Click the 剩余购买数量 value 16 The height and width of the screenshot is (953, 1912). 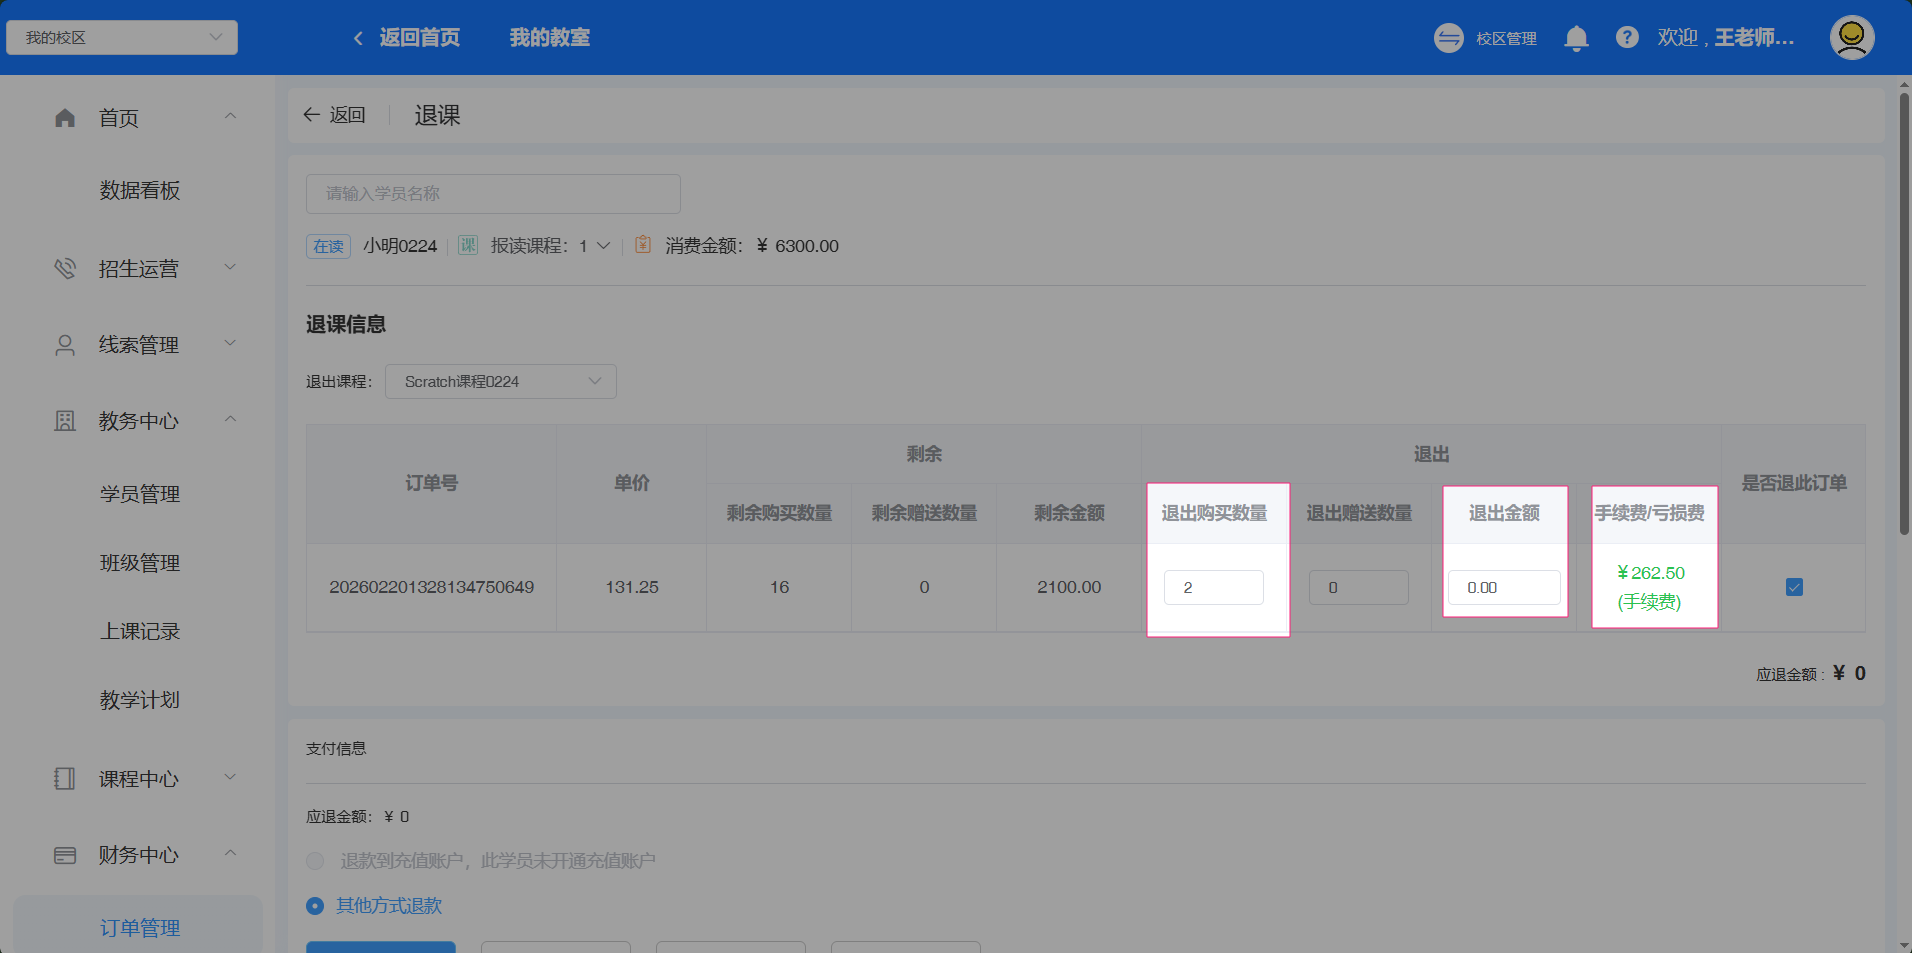coord(779,587)
